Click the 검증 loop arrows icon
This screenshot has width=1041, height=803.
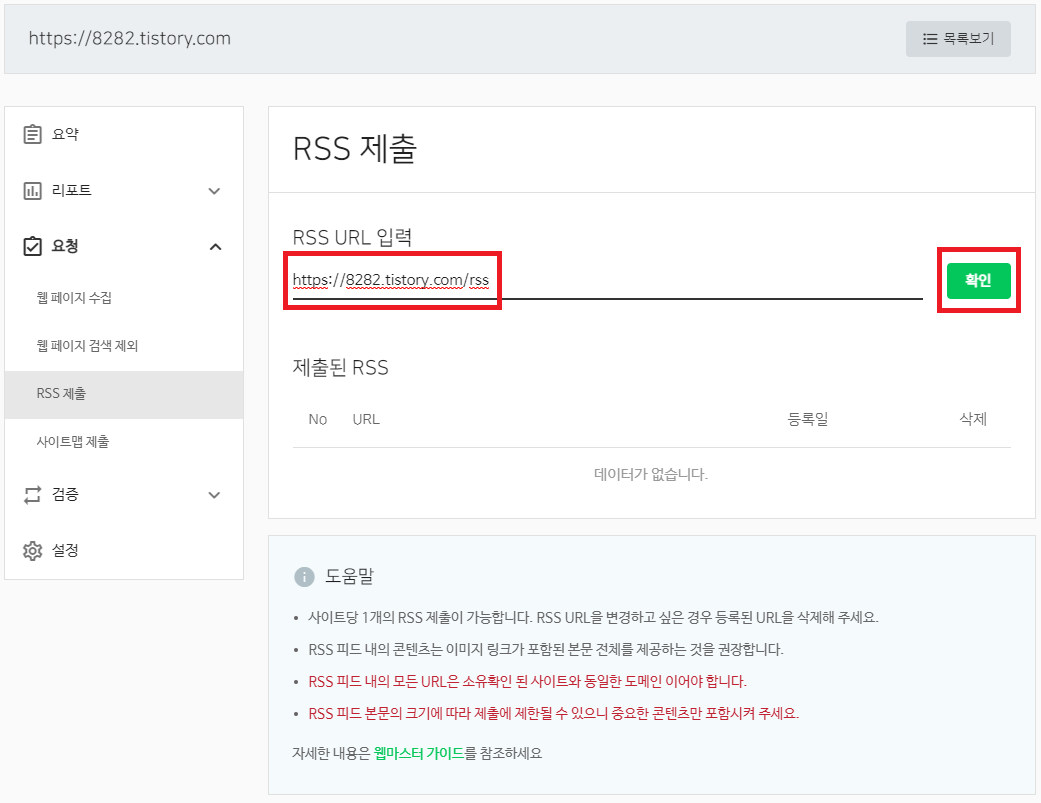32,494
